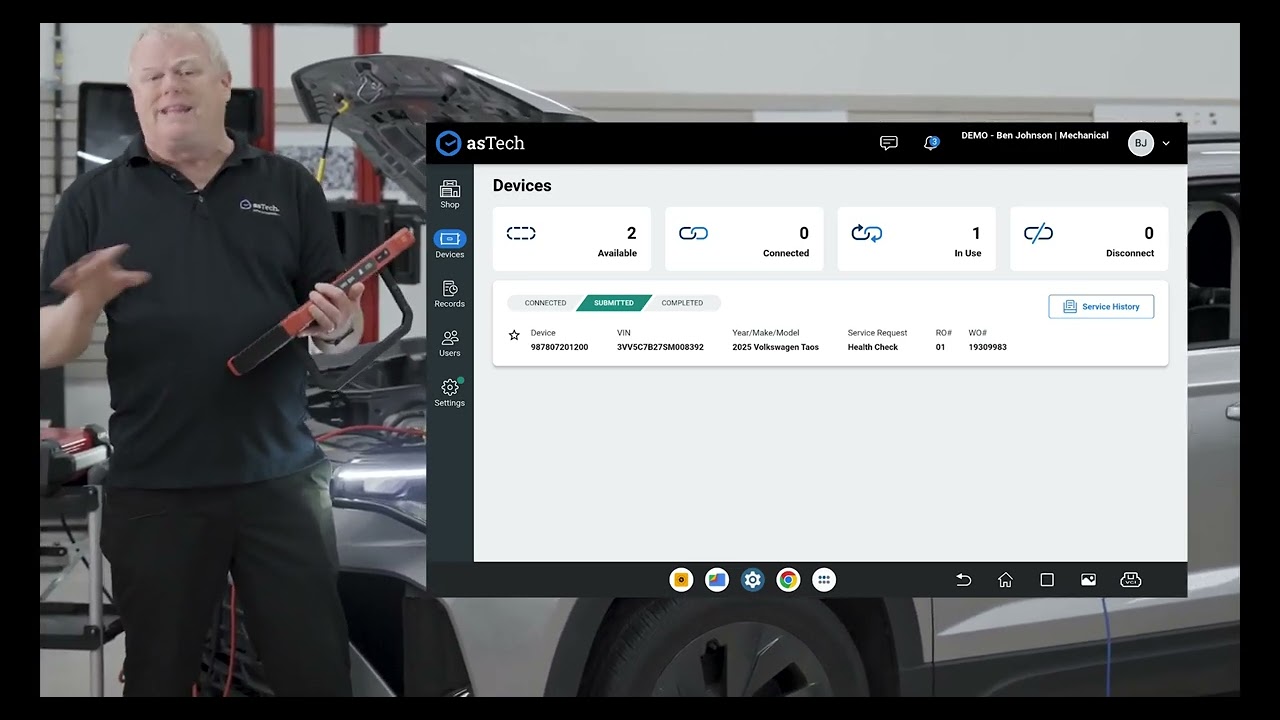Tap the VCI vehicle connection icon
This screenshot has width=1280, height=720.
(x=1131, y=580)
